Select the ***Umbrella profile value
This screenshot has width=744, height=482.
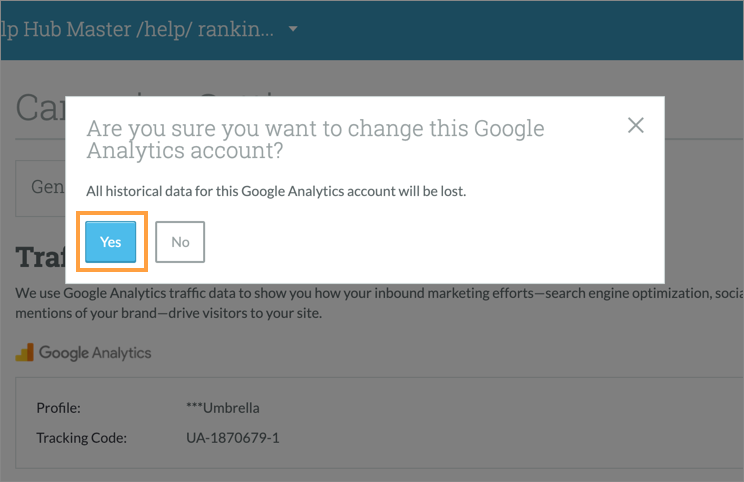pos(223,408)
